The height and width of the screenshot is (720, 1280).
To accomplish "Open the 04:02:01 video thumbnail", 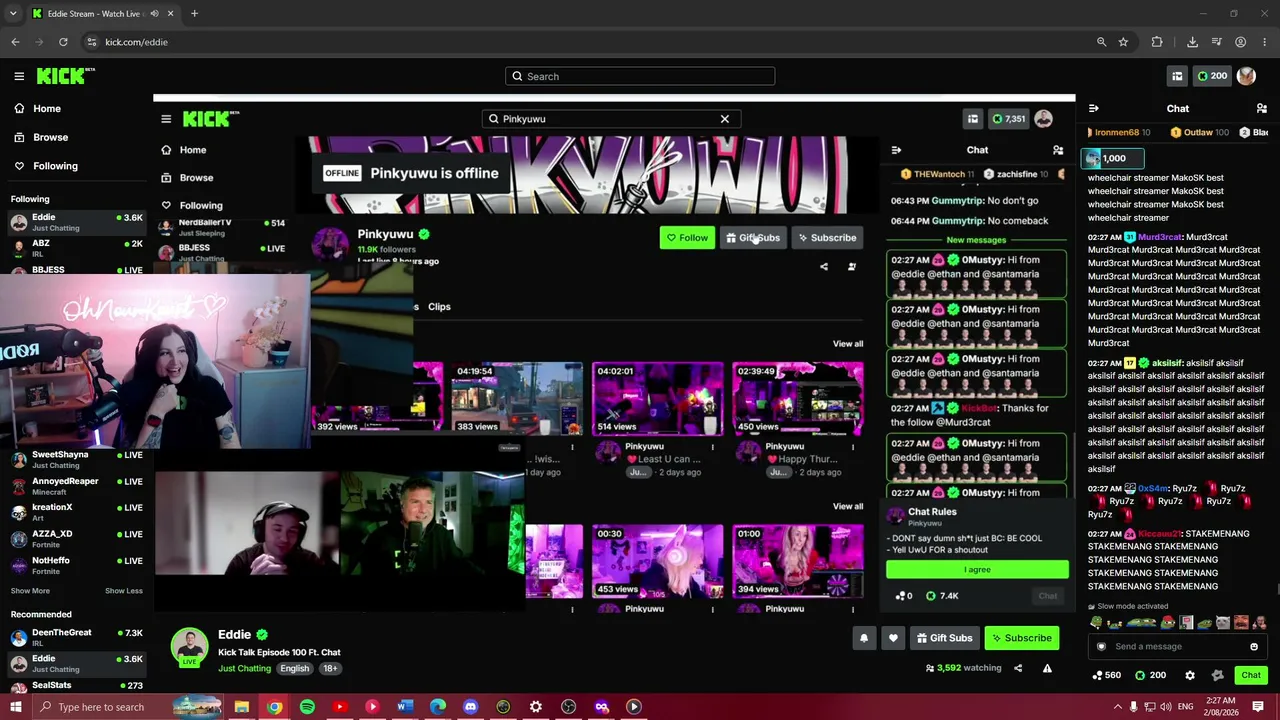I will (657, 399).
